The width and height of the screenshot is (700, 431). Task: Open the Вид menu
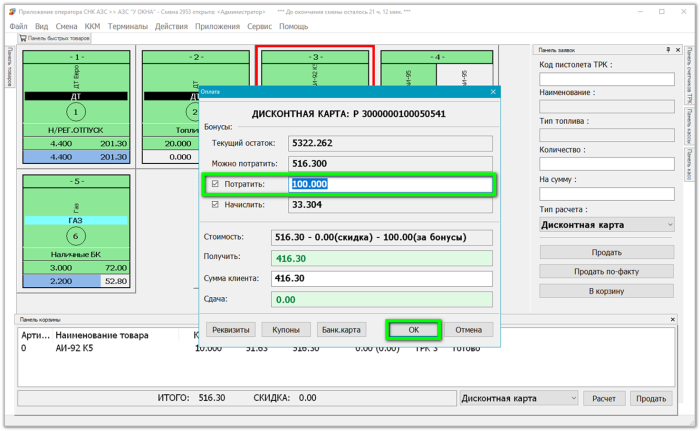point(42,26)
